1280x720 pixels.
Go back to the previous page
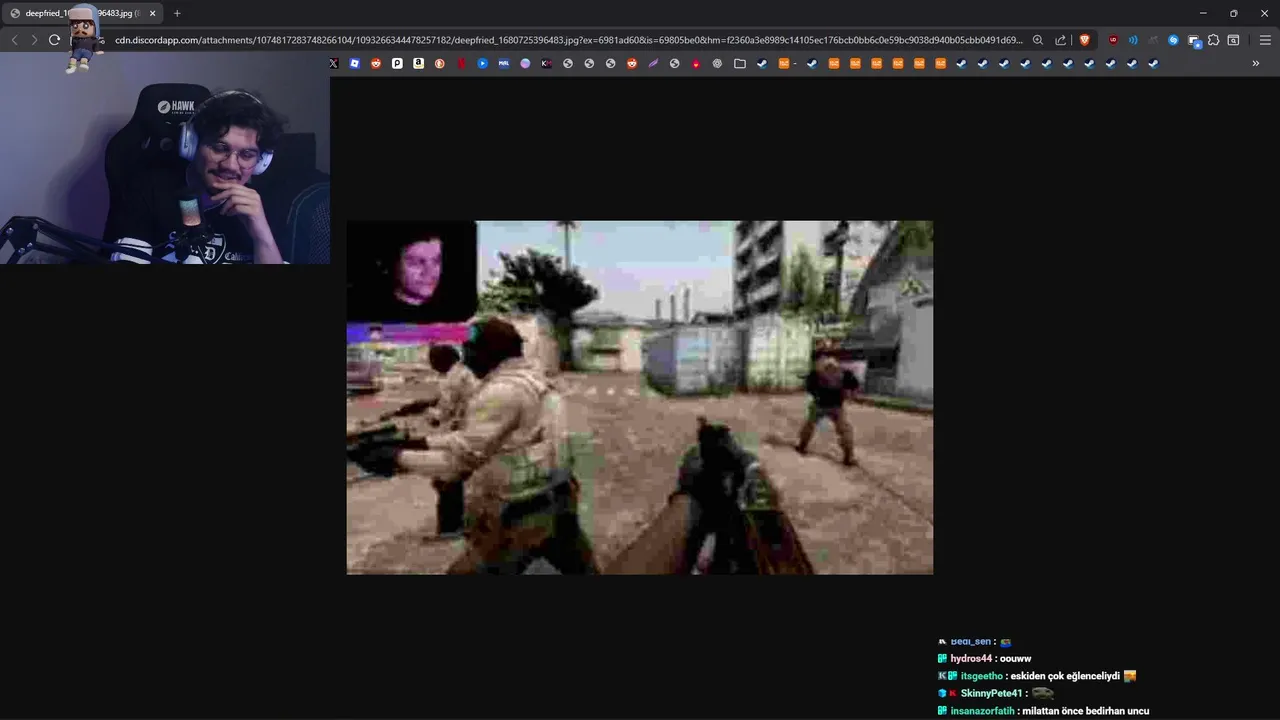pos(14,40)
